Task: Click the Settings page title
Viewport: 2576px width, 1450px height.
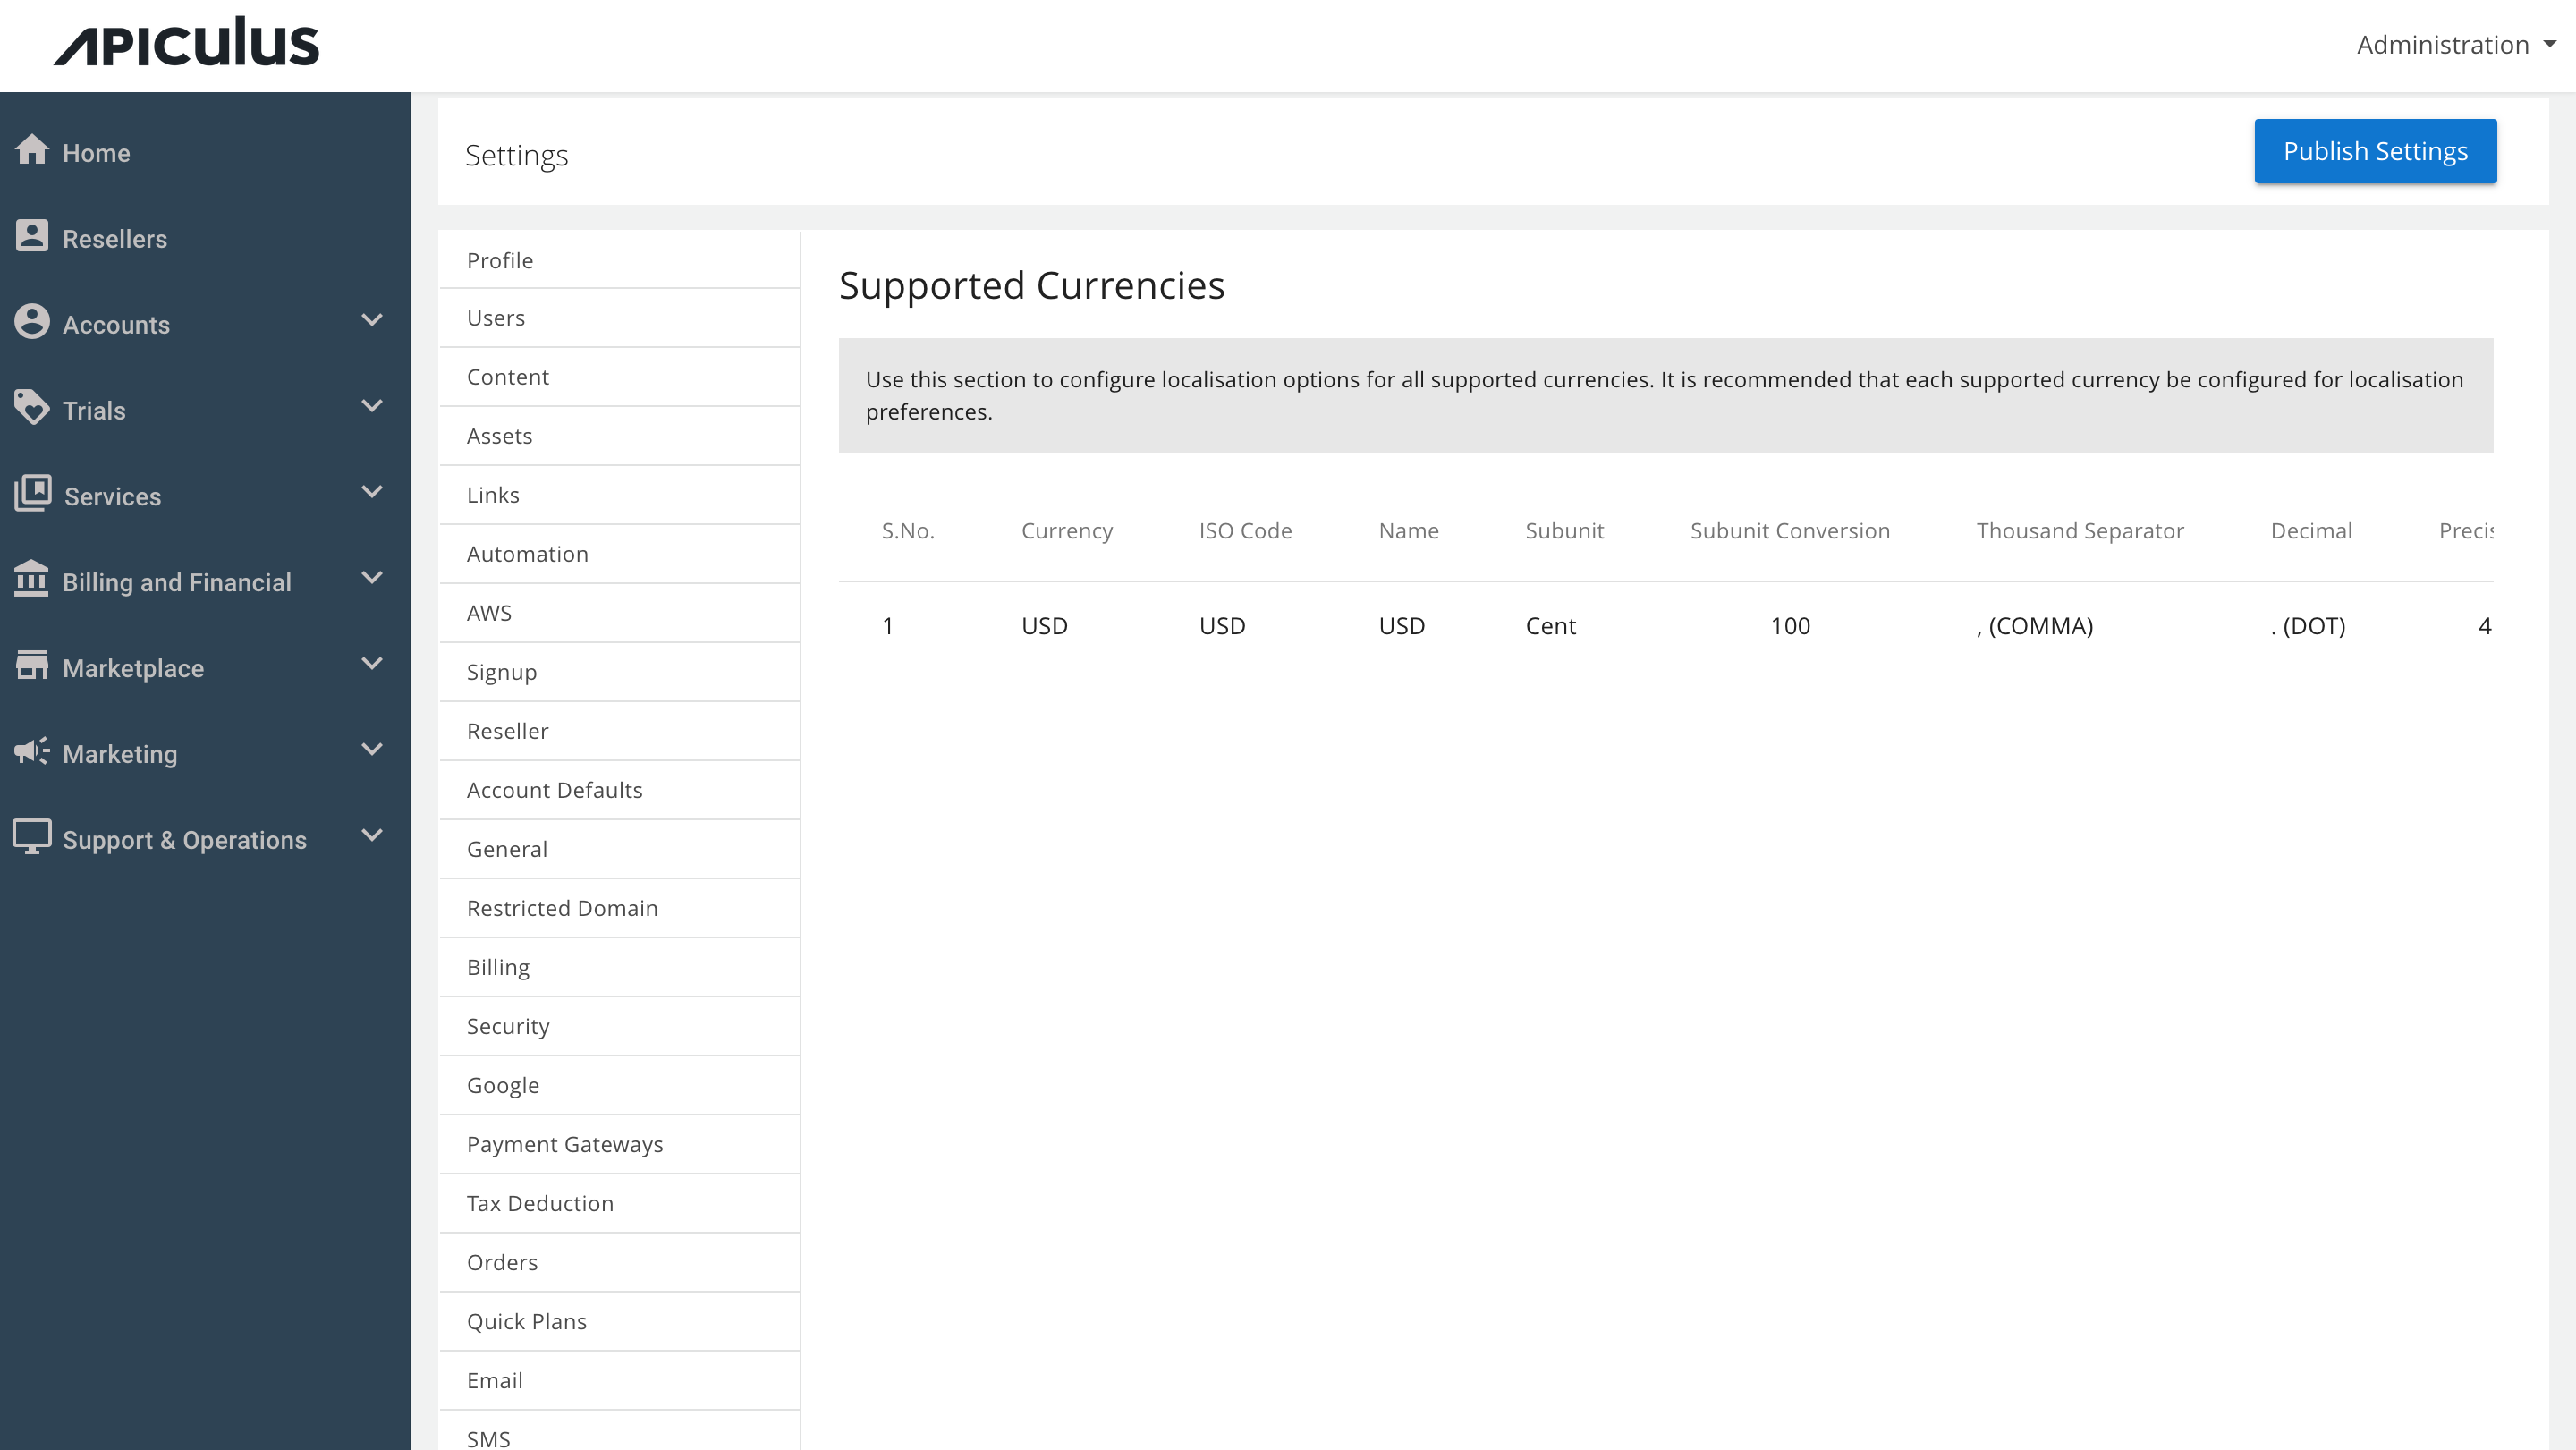Action: point(516,155)
